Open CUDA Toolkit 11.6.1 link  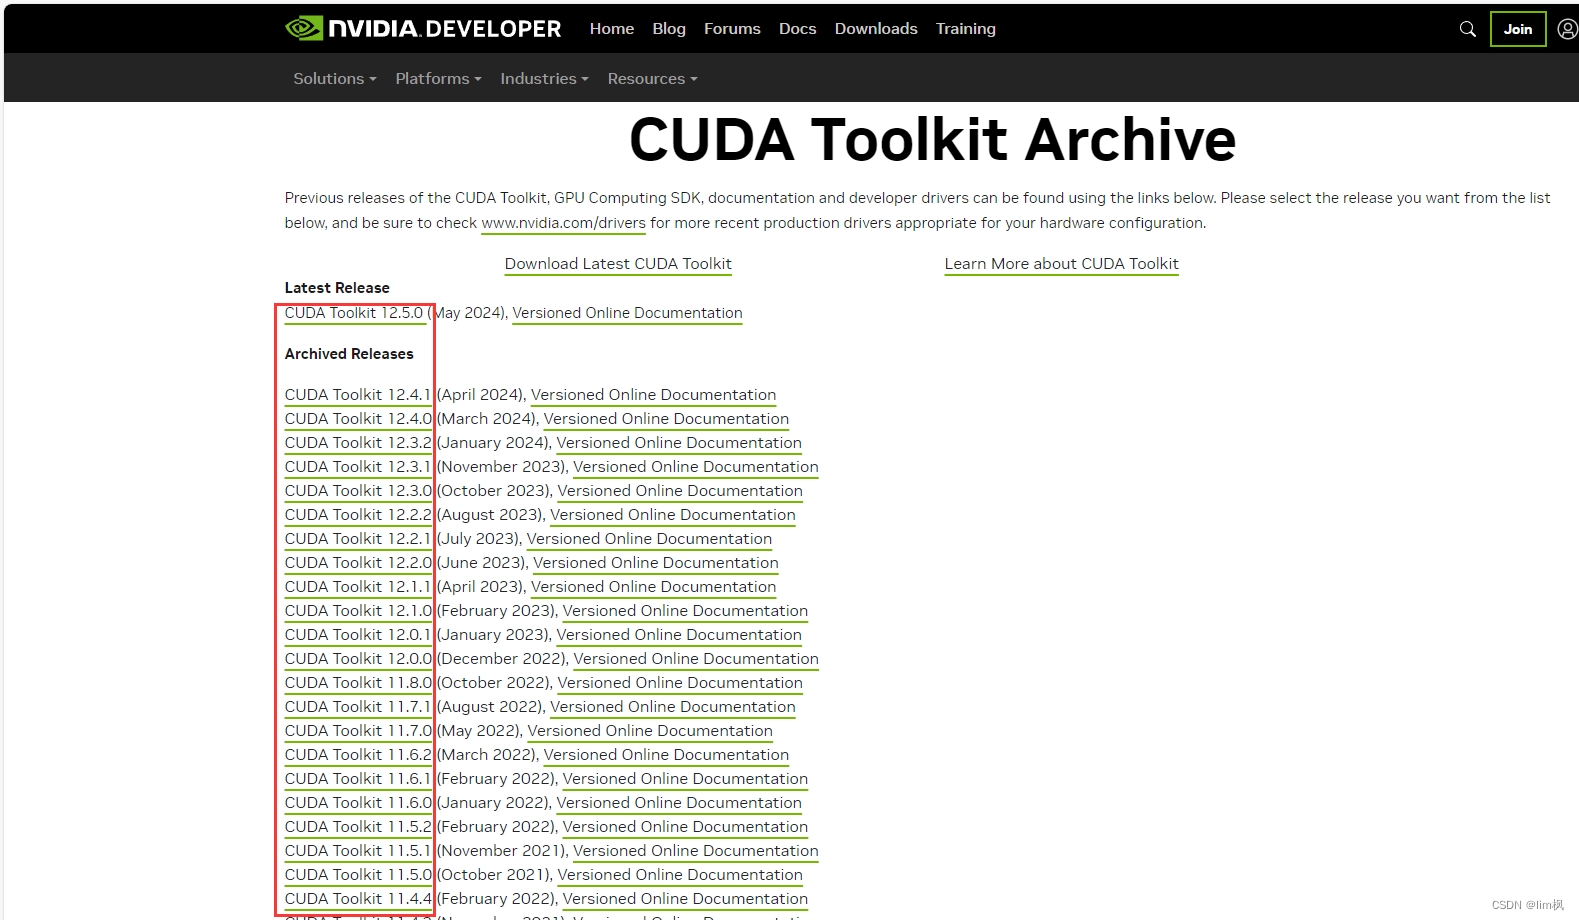[358, 779]
